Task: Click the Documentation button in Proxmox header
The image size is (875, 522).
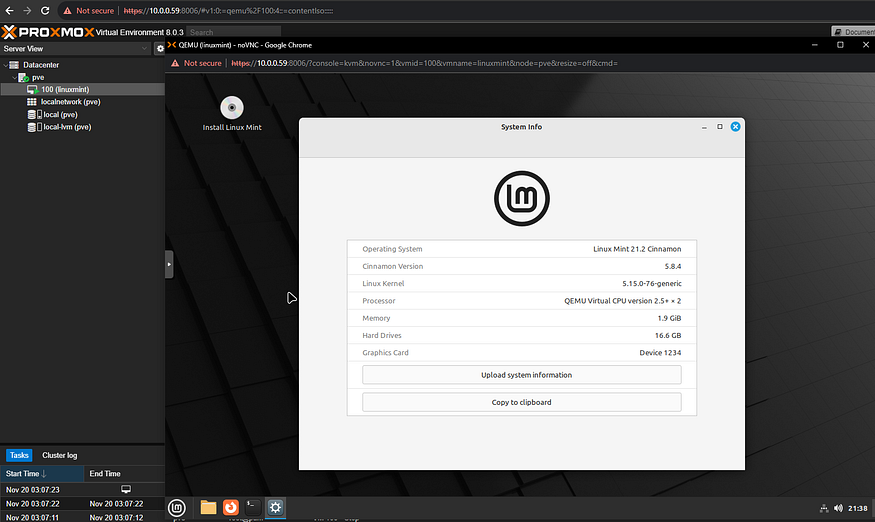Action: click(x=853, y=32)
